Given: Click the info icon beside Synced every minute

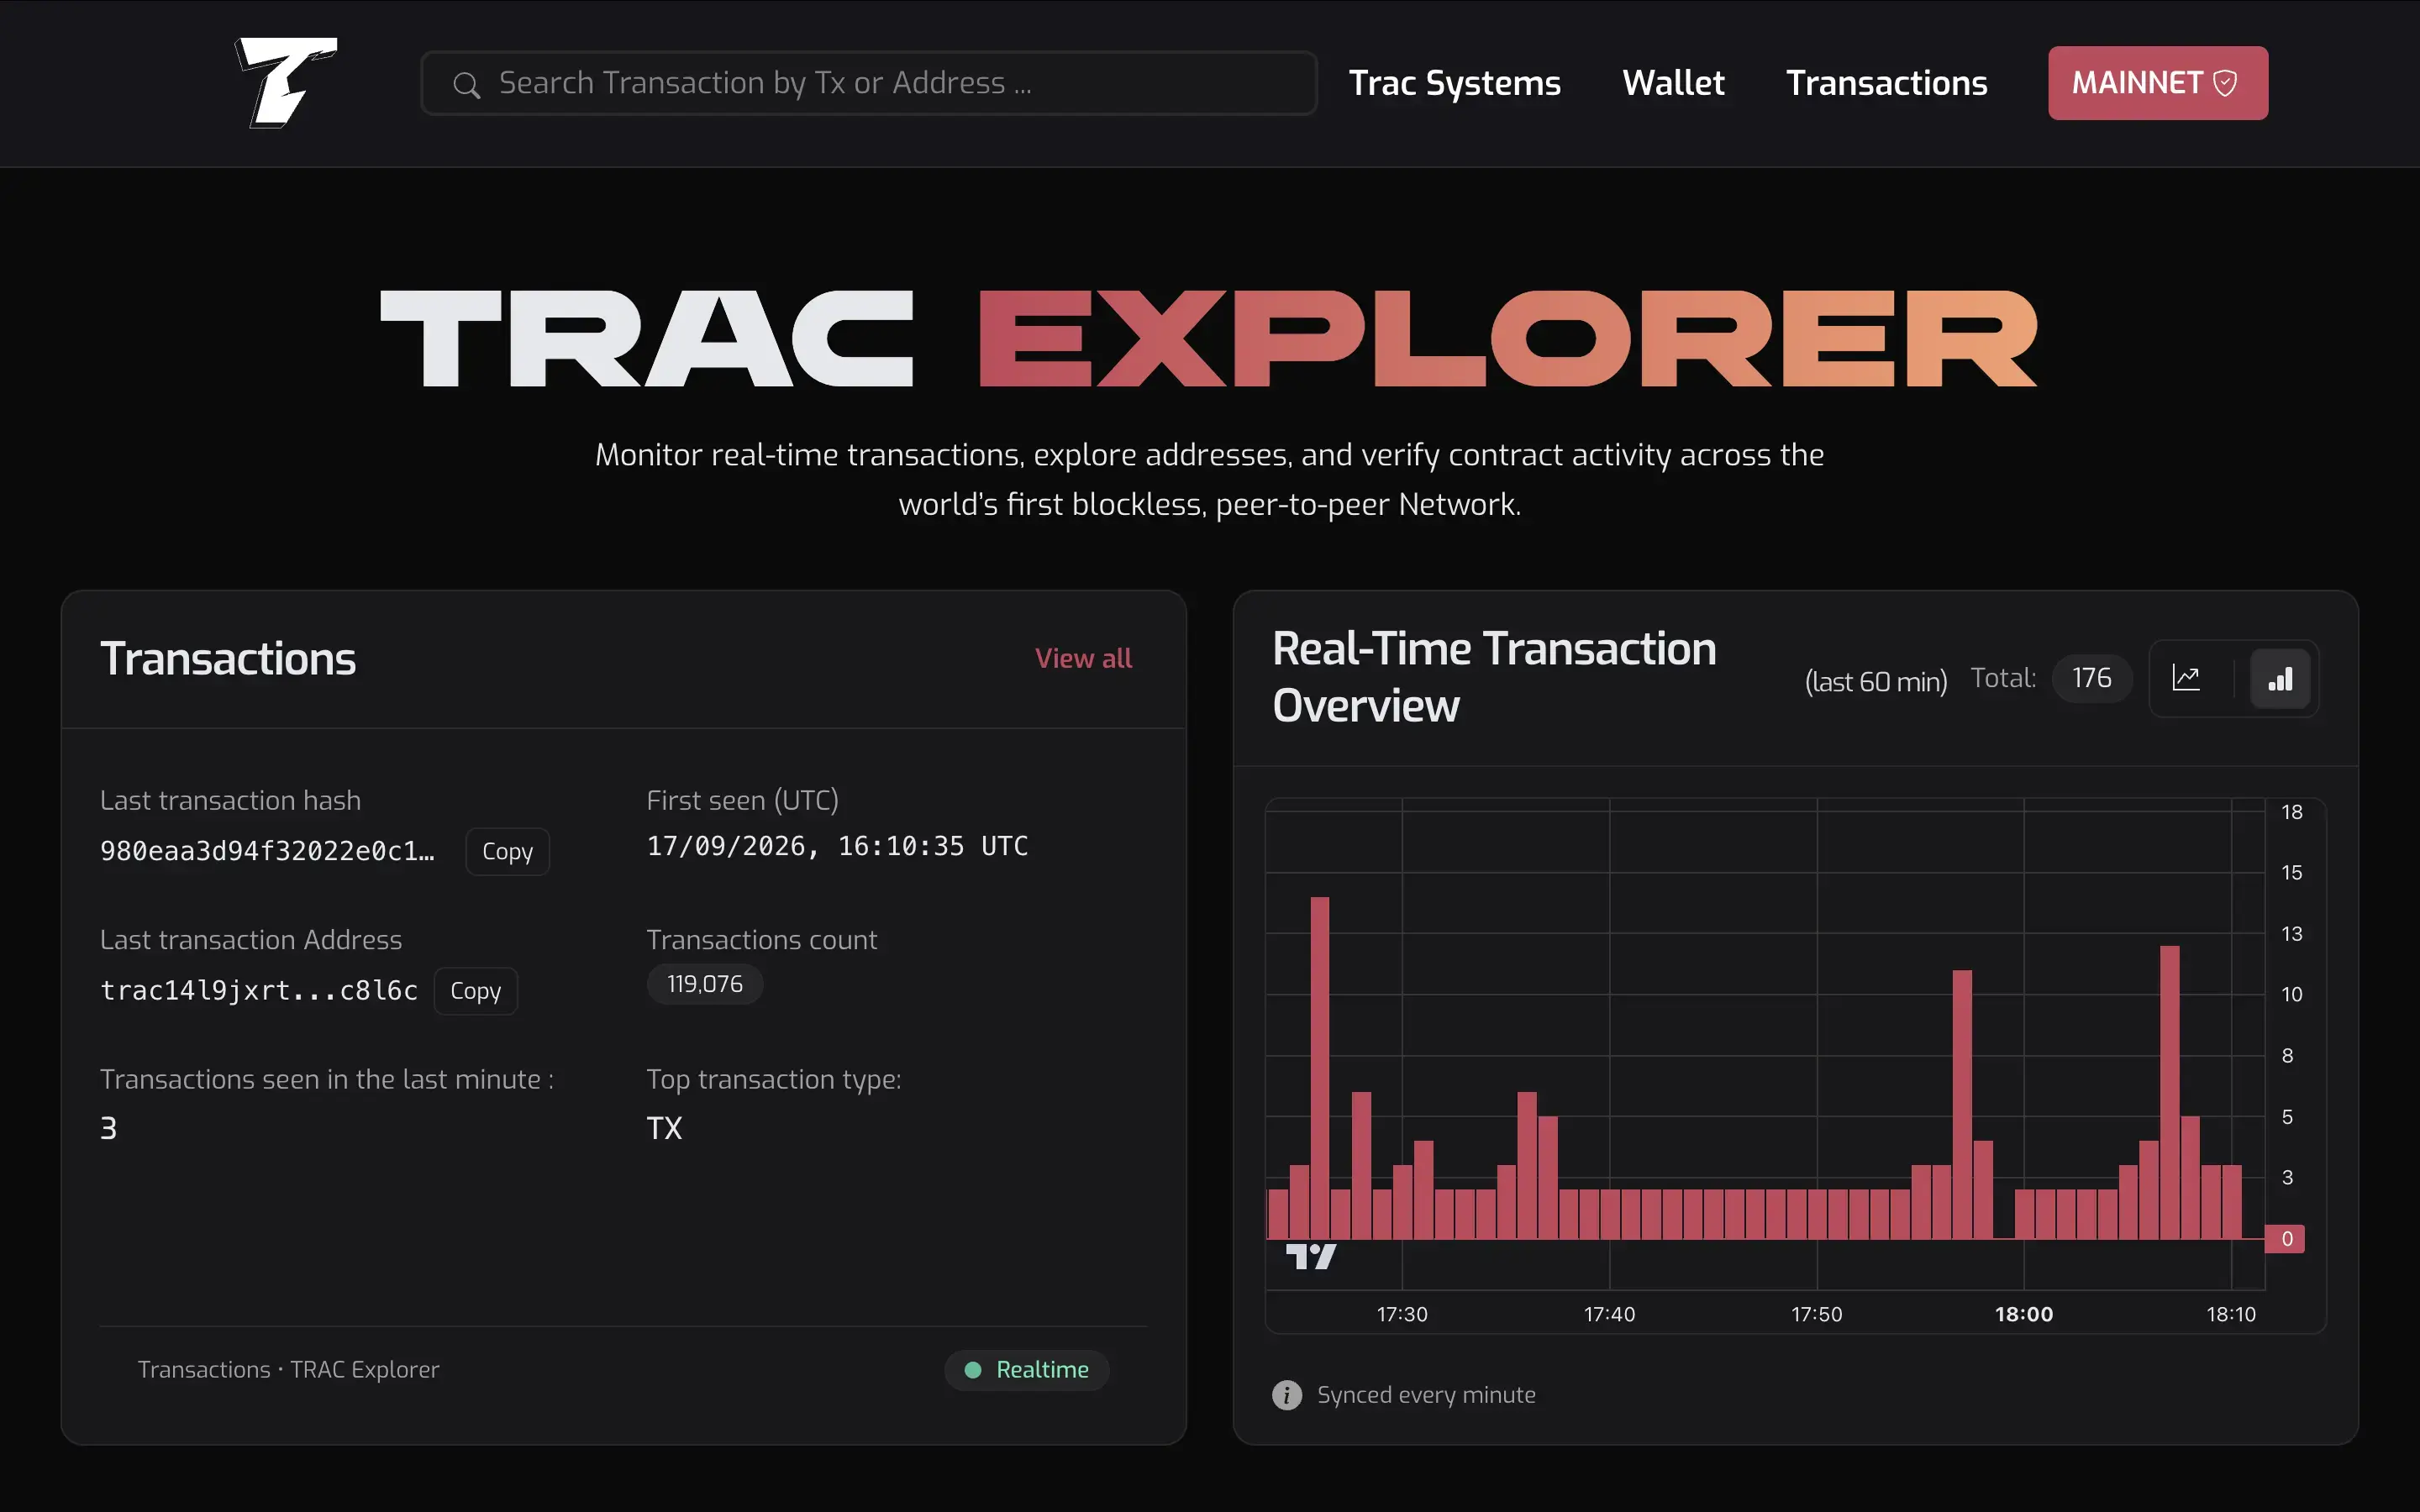Looking at the screenshot, I should coord(1287,1395).
